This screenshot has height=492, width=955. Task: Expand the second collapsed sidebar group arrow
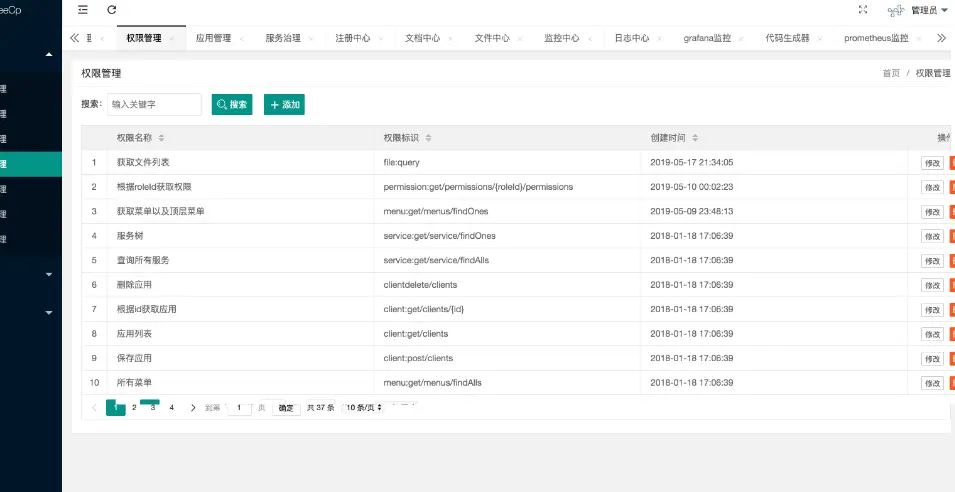[49, 312]
